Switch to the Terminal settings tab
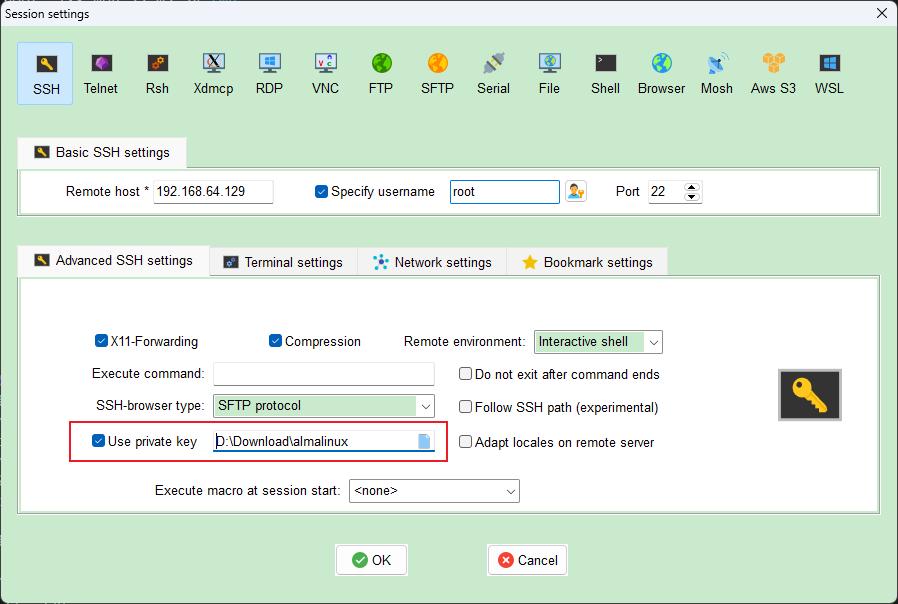Image resolution: width=898 pixels, height=604 pixels. 283,262
